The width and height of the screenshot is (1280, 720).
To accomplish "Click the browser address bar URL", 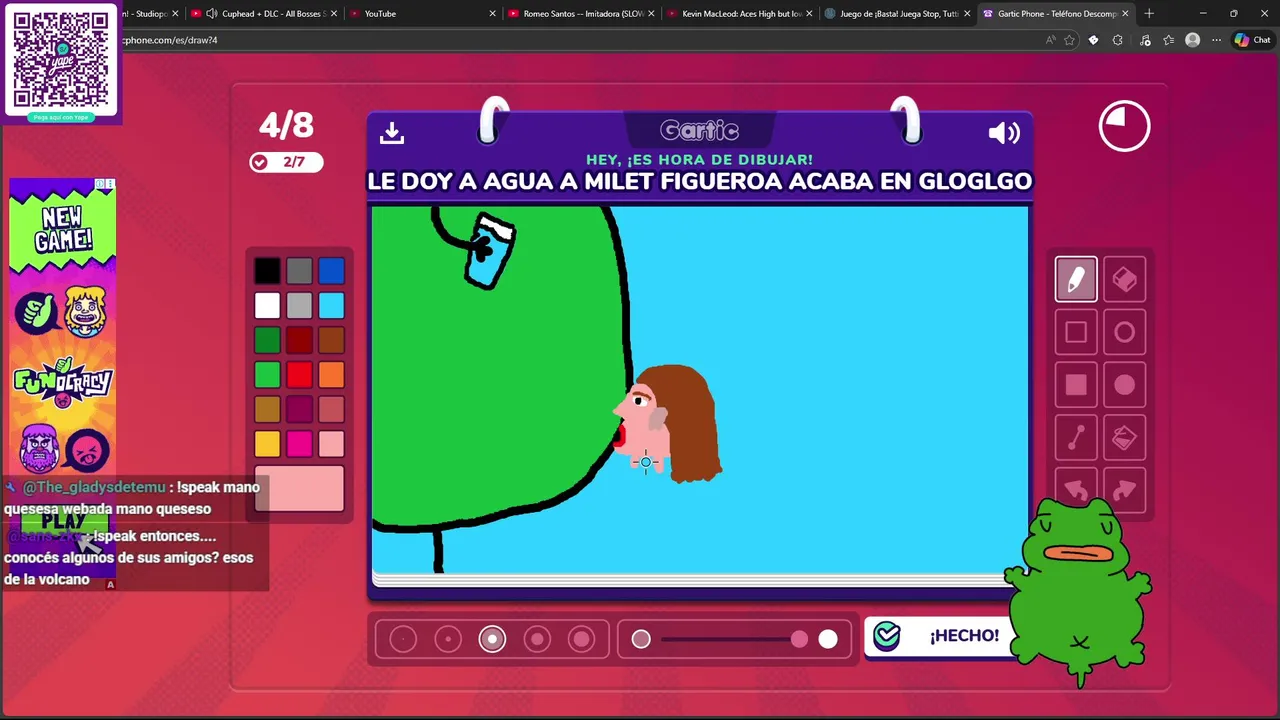I will (x=580, y=40).
